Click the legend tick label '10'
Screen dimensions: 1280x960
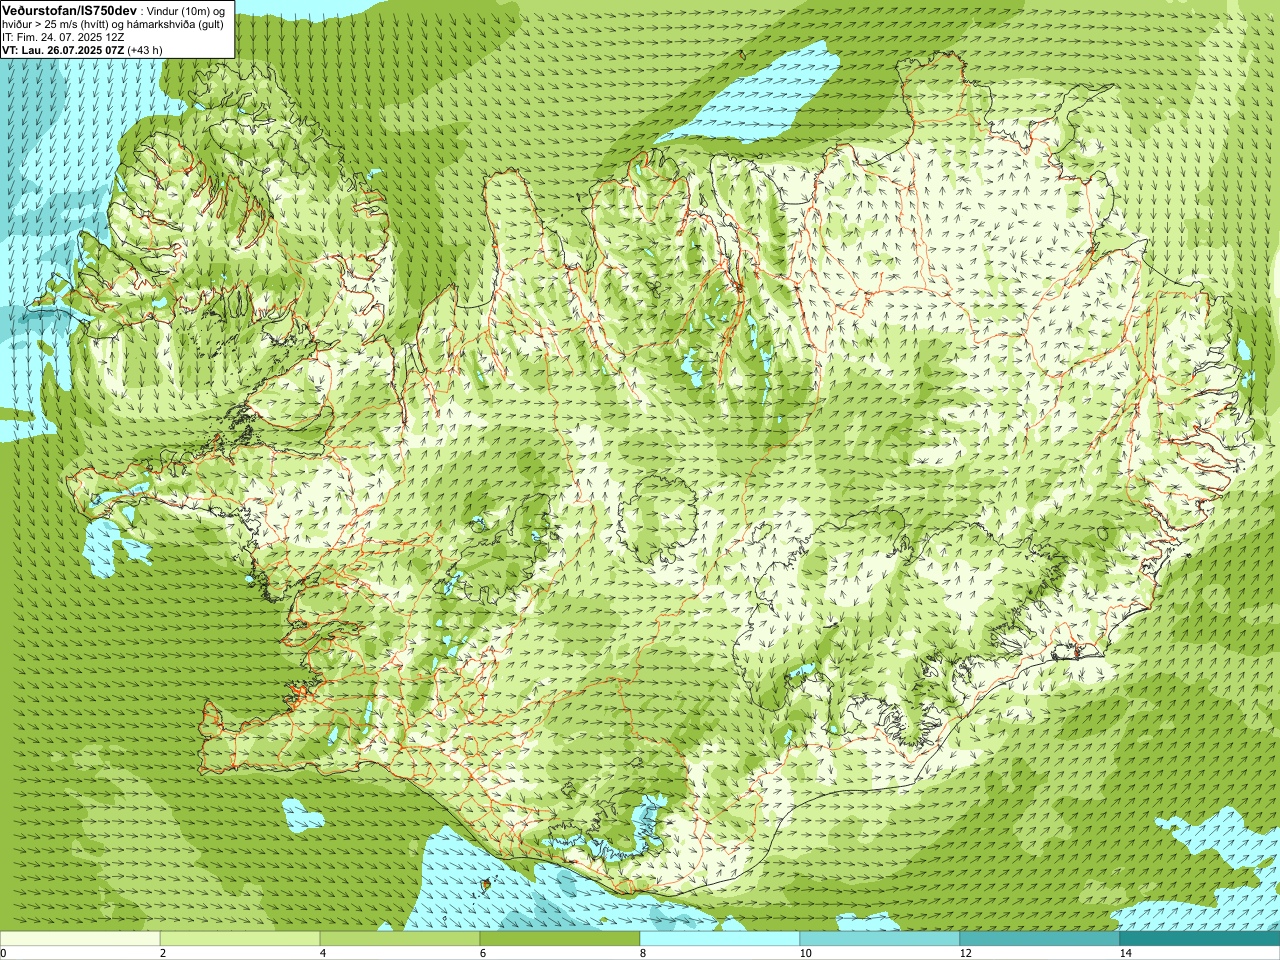tap(805, 953)
